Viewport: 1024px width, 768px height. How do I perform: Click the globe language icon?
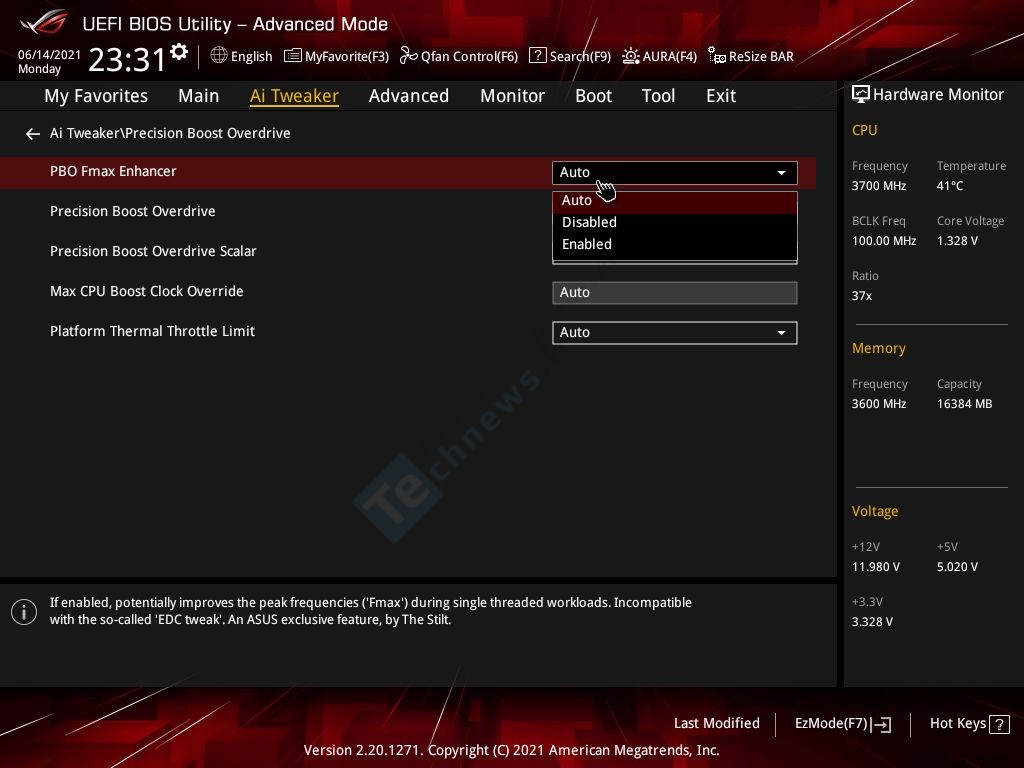pos(219,56)
